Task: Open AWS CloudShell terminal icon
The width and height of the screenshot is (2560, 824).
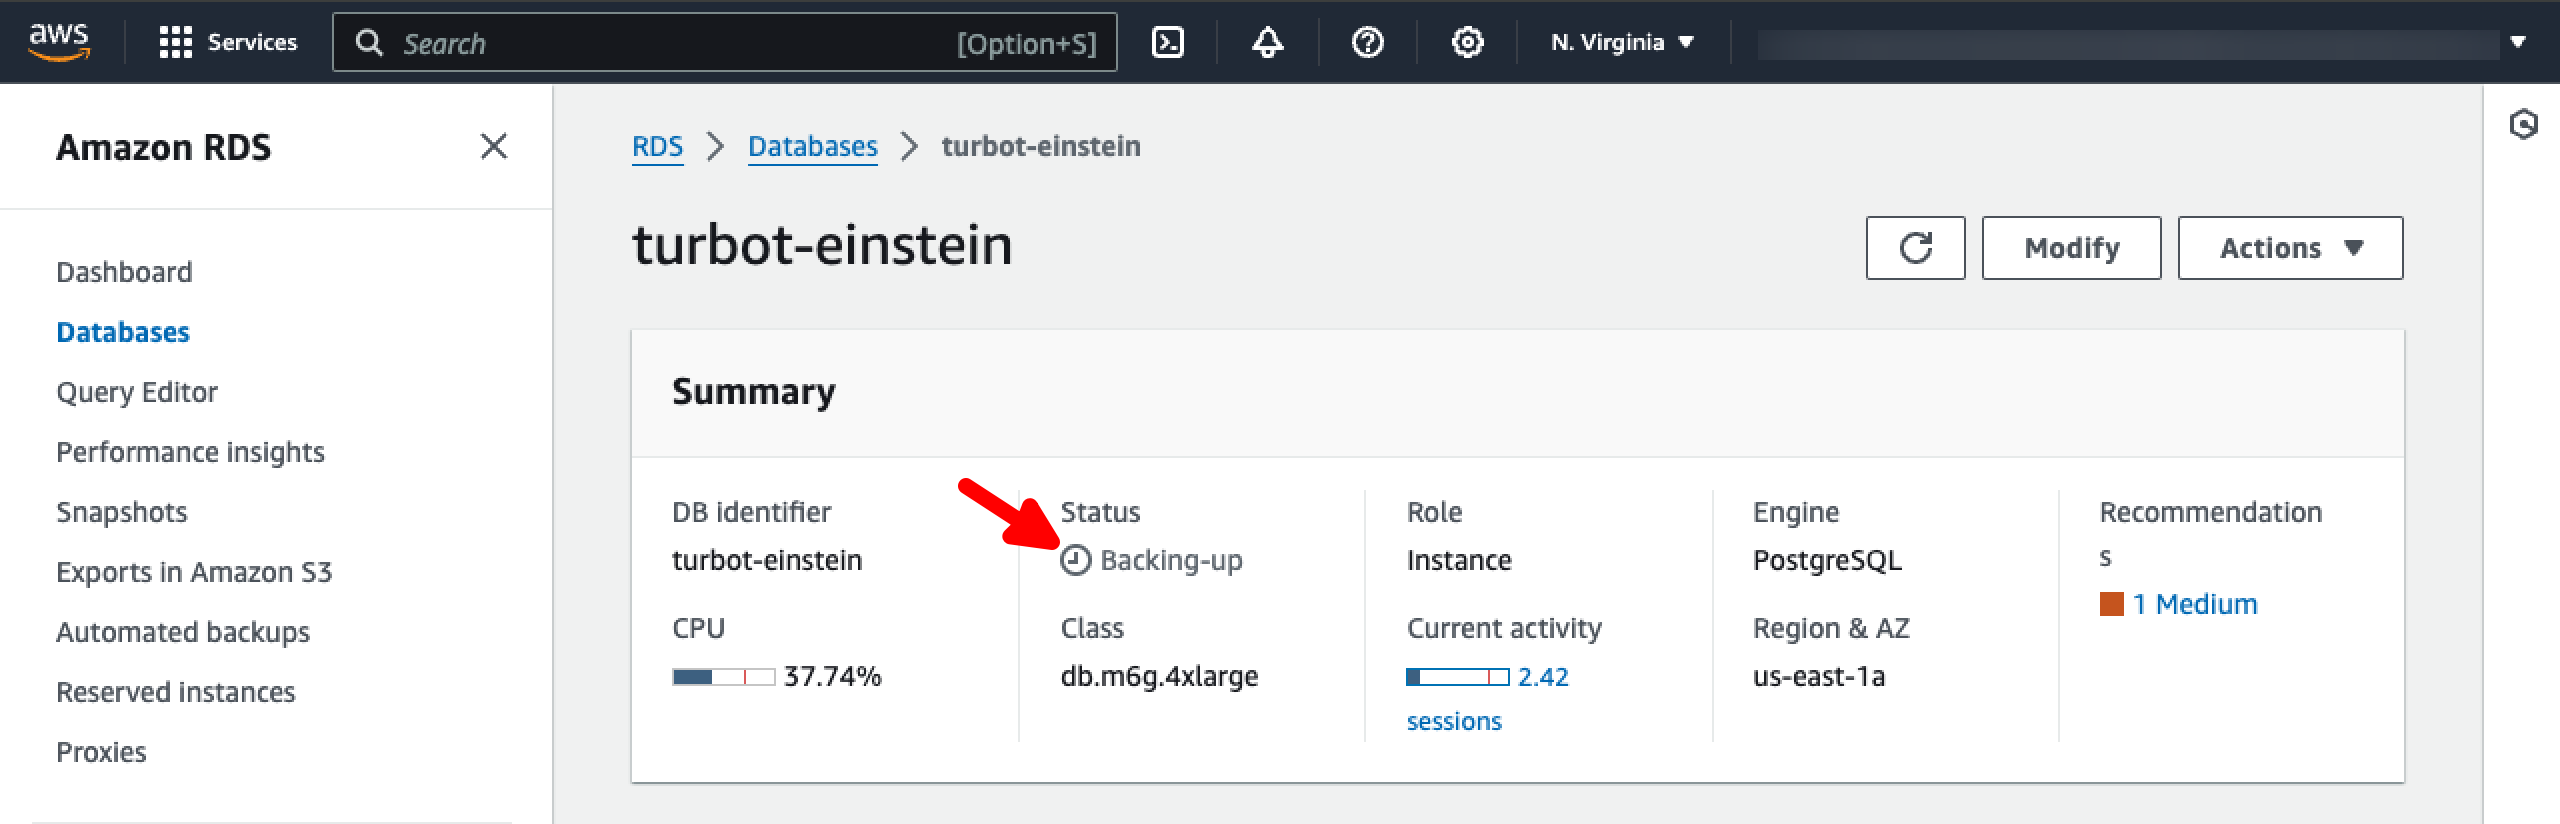Action: 1168,42
